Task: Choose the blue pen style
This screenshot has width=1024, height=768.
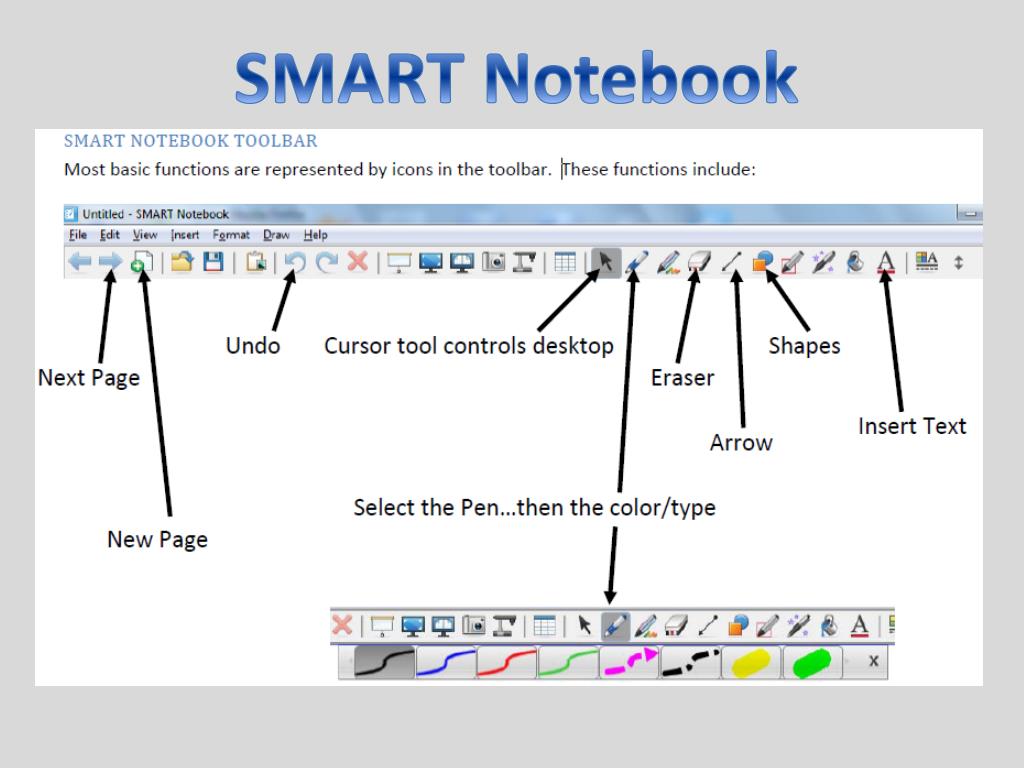Action: tap(445, 662)
